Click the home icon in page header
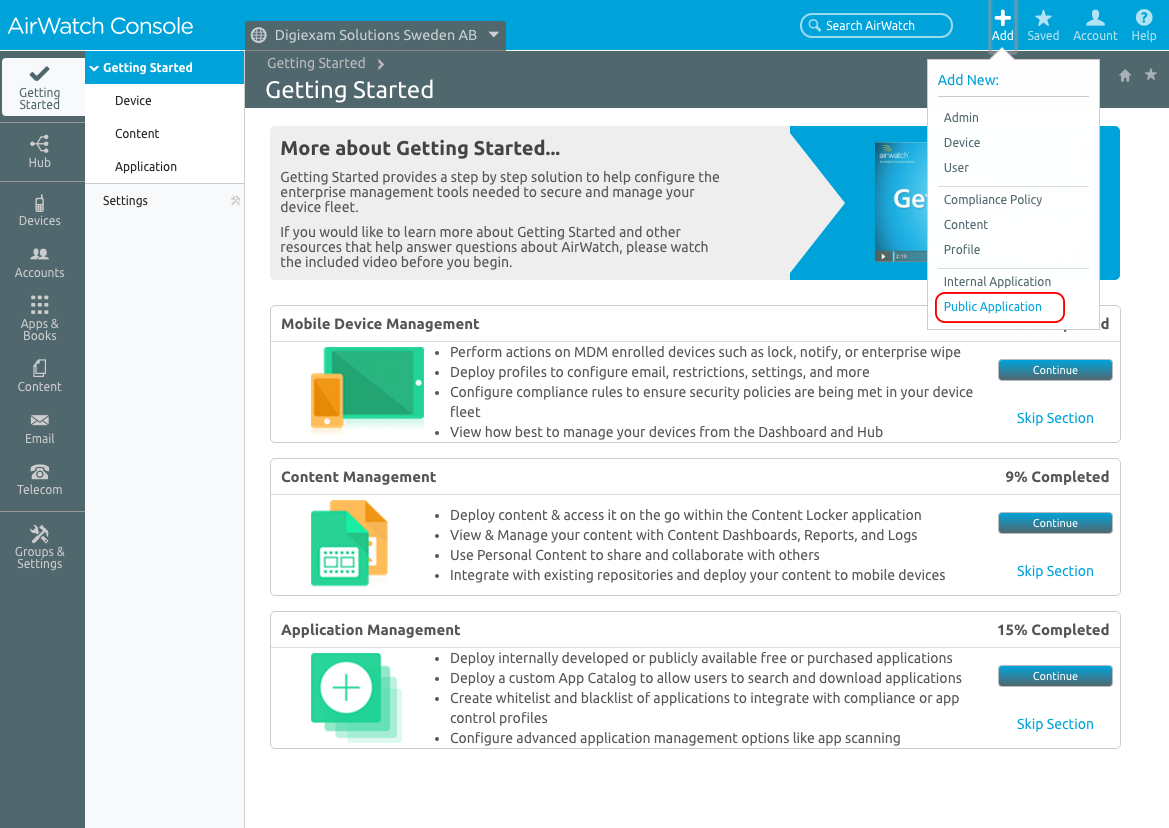 click(1125, 75)
